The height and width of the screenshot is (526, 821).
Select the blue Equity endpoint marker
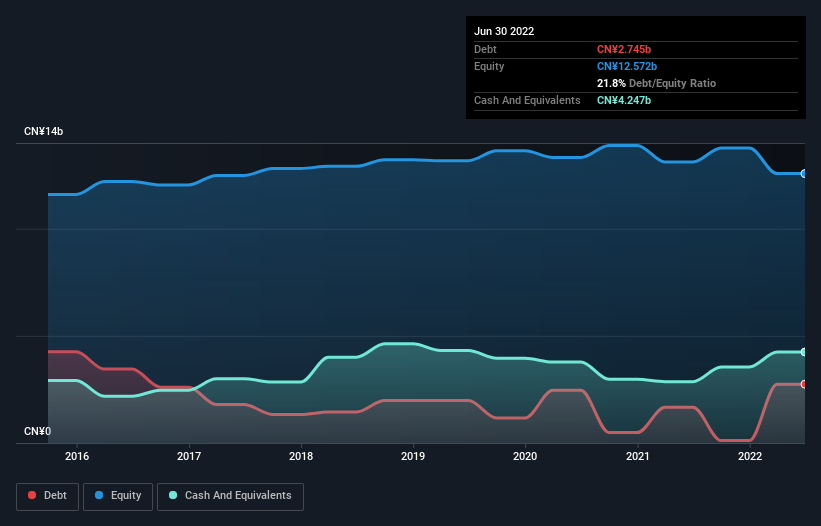coord(804,174)
